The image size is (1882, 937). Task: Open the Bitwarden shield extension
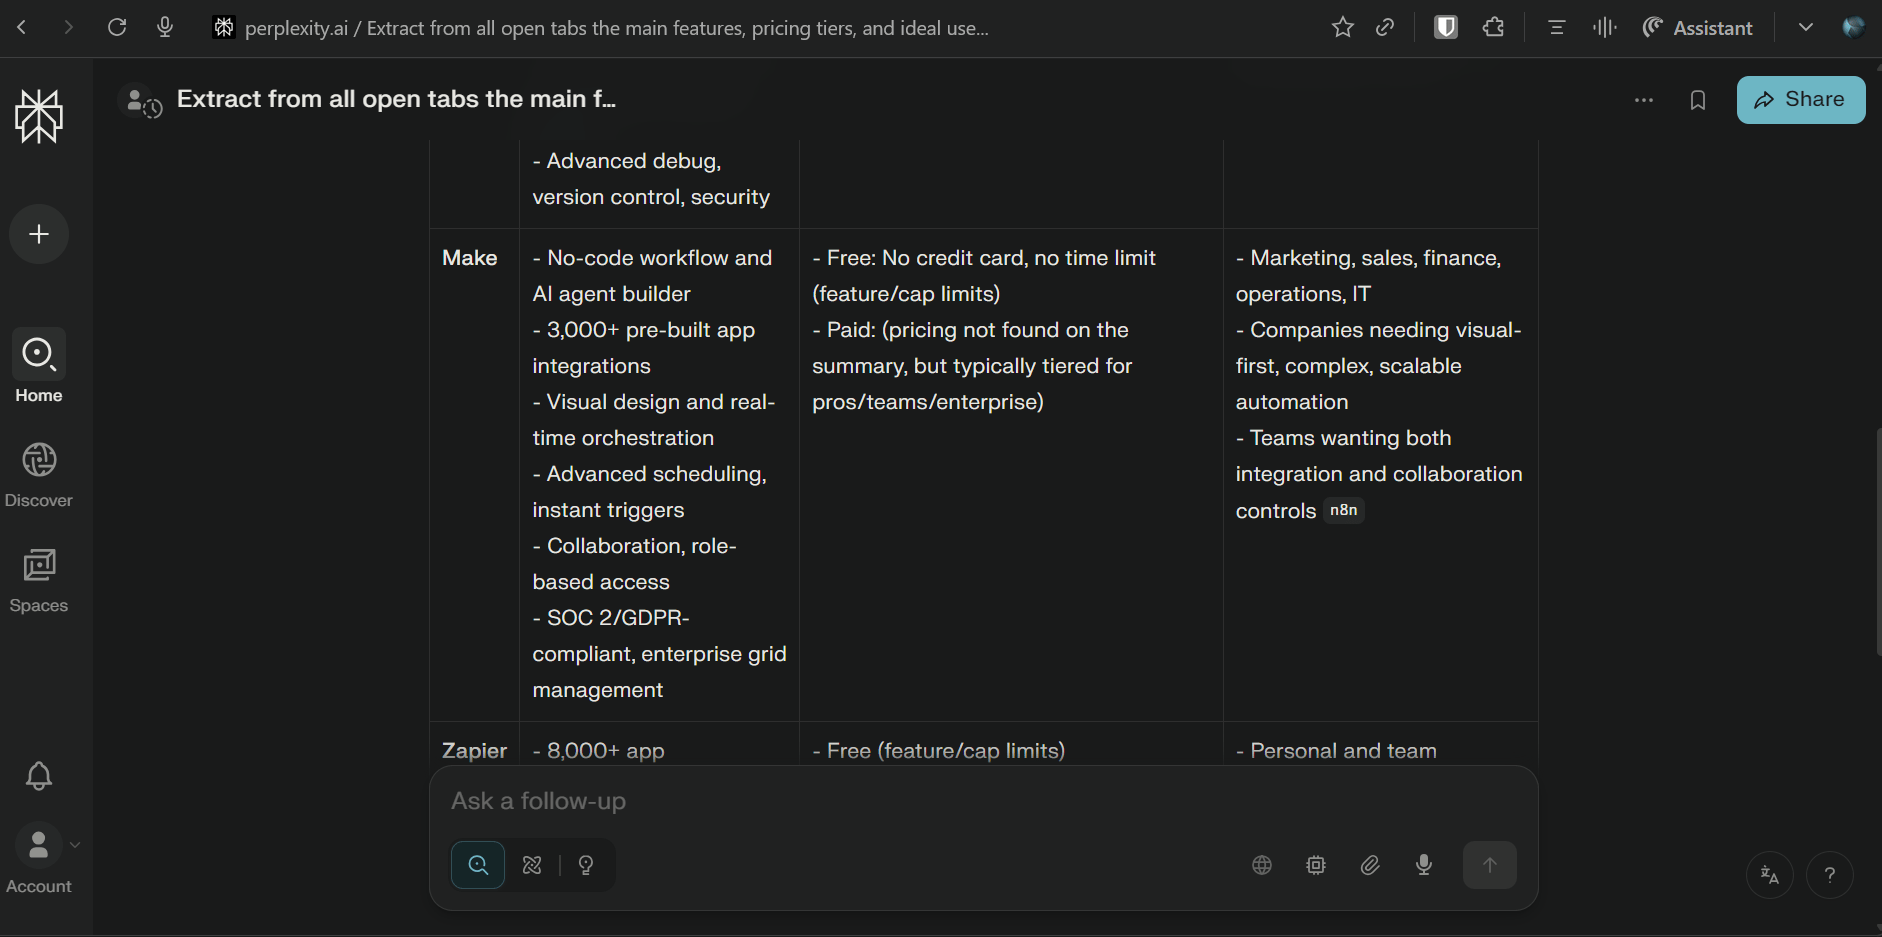click(1446, 28)
